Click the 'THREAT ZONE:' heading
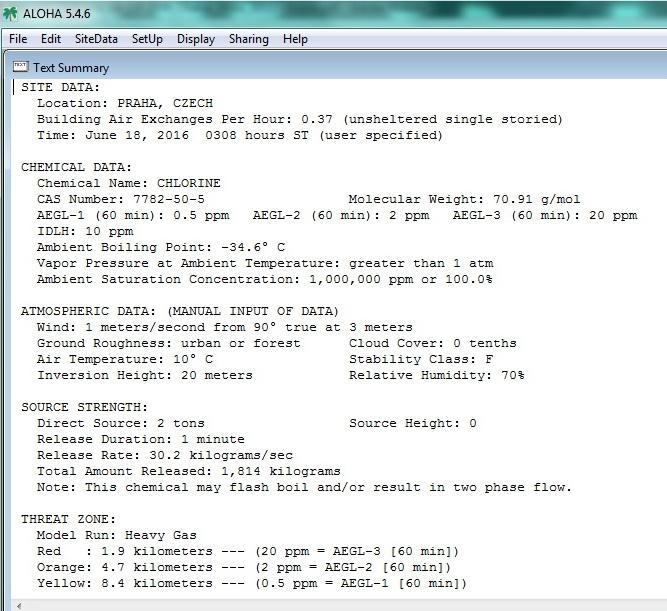 click(68, 520)
